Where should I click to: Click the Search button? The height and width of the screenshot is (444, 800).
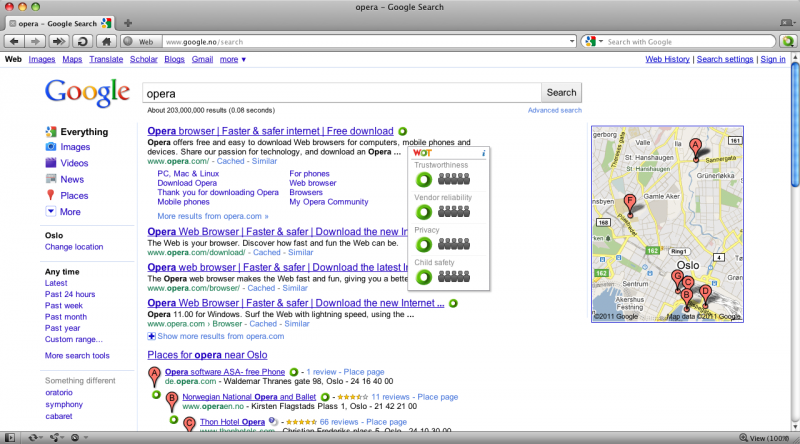(561, 92)
